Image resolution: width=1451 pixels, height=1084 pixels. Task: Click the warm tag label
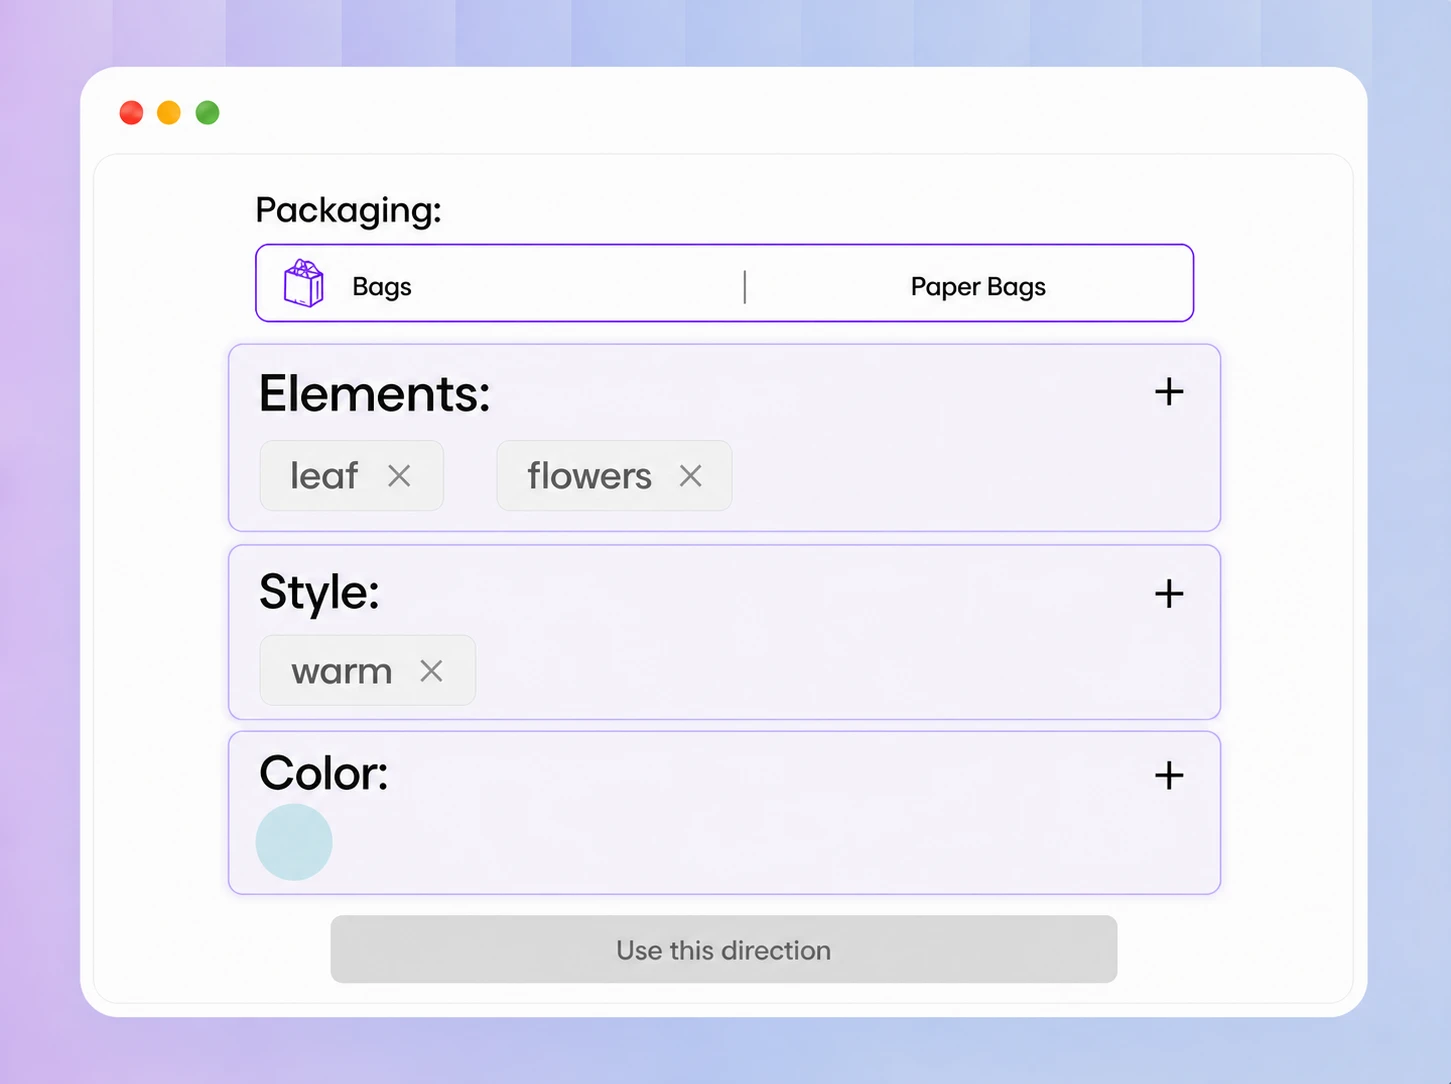click(x=342, y=672)
